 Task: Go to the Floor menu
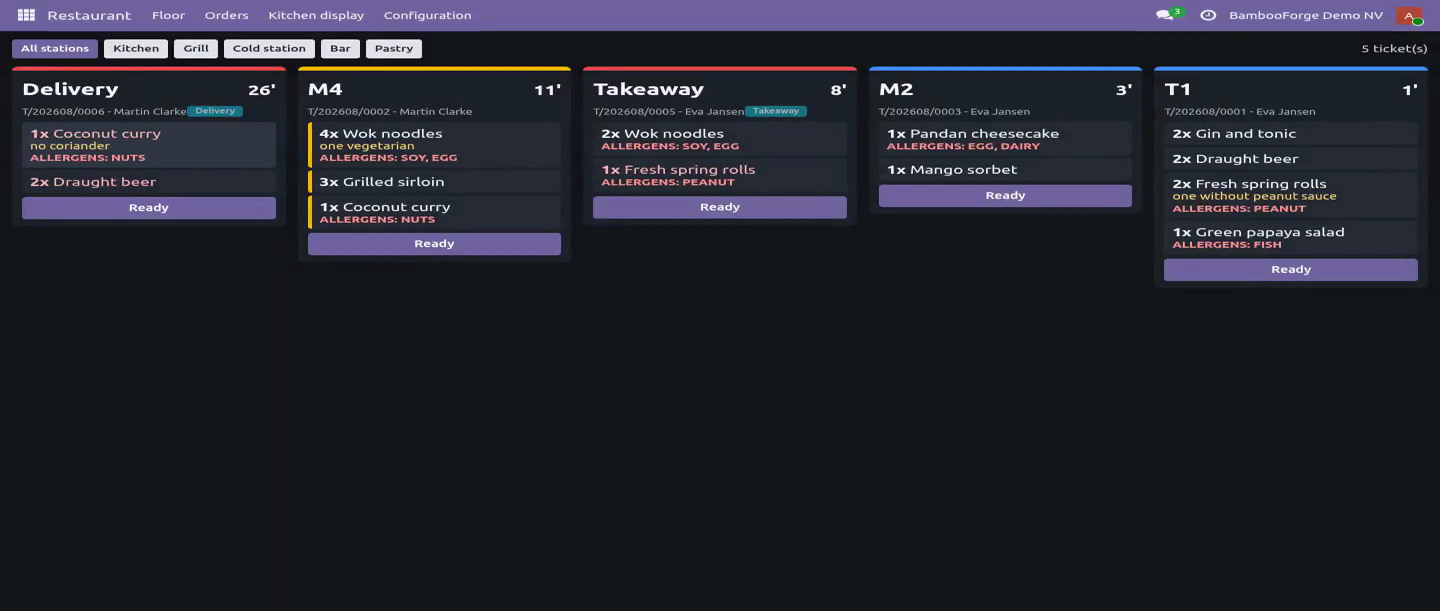tap(168, 15)
